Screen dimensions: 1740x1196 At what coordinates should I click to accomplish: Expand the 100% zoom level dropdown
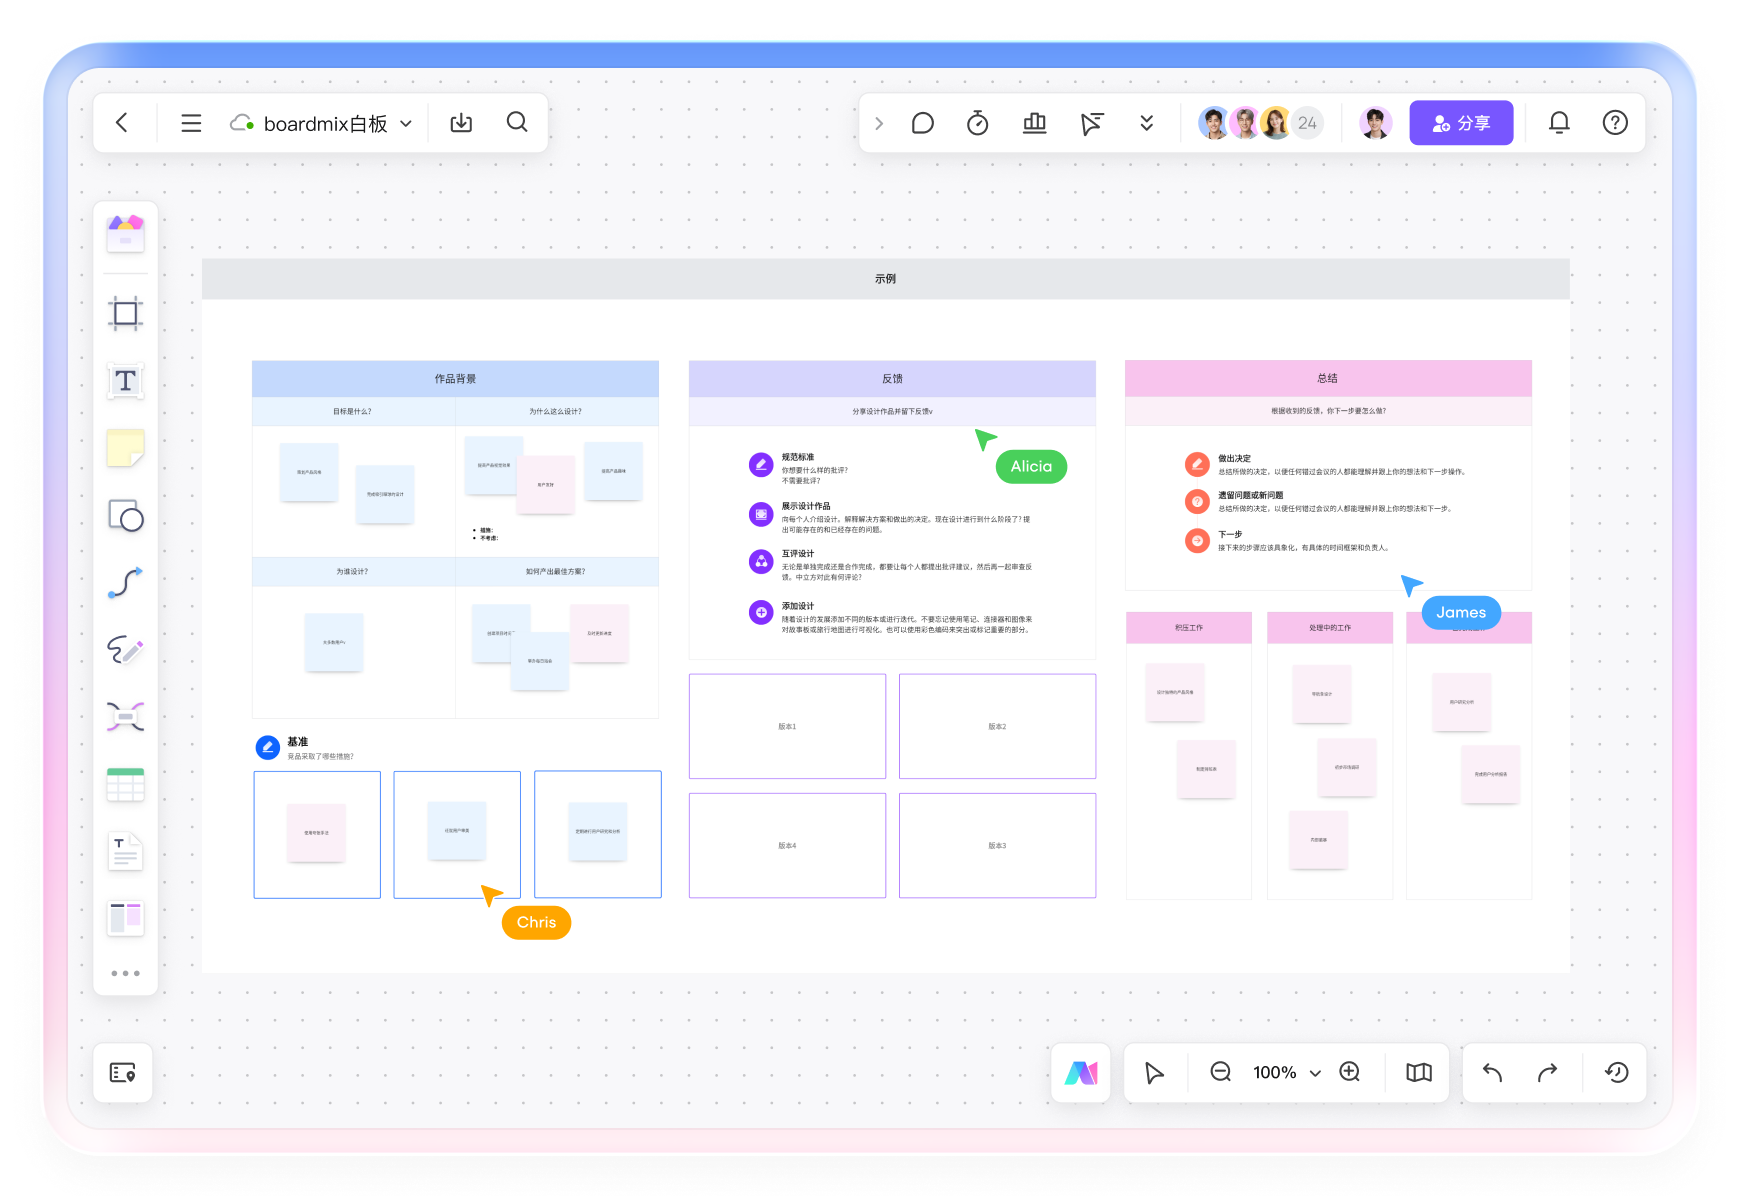pyautogui.click(x=1315, y=1073)
